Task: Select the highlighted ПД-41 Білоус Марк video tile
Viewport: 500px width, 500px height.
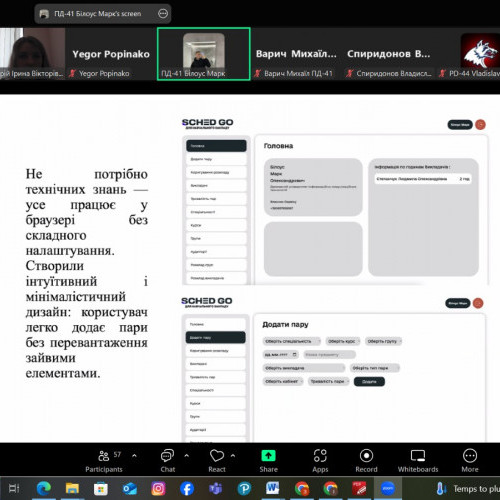Action: (204, 54)
